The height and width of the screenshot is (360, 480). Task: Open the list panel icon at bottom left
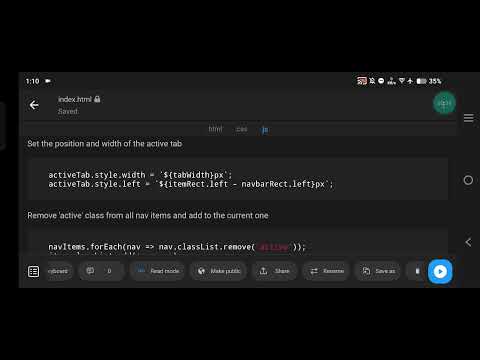coord(33,271)
